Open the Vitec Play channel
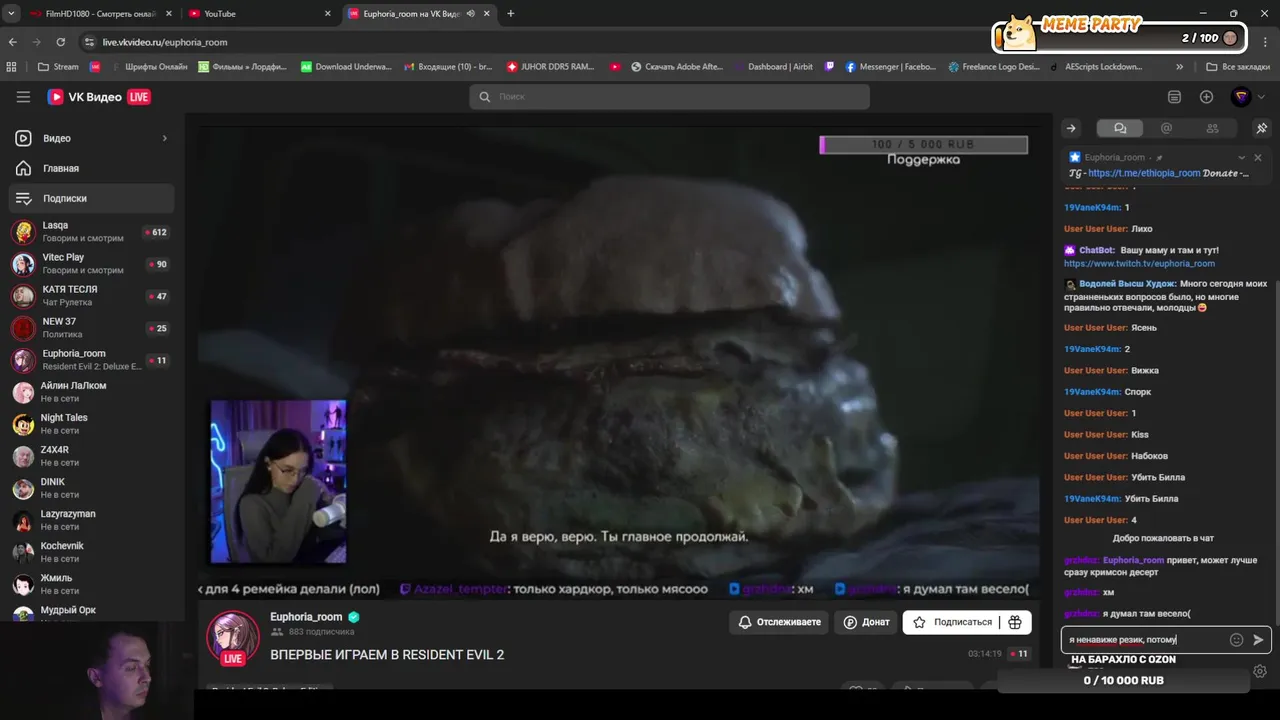This screenshot has height=720, width=1280. coord(91,264)
